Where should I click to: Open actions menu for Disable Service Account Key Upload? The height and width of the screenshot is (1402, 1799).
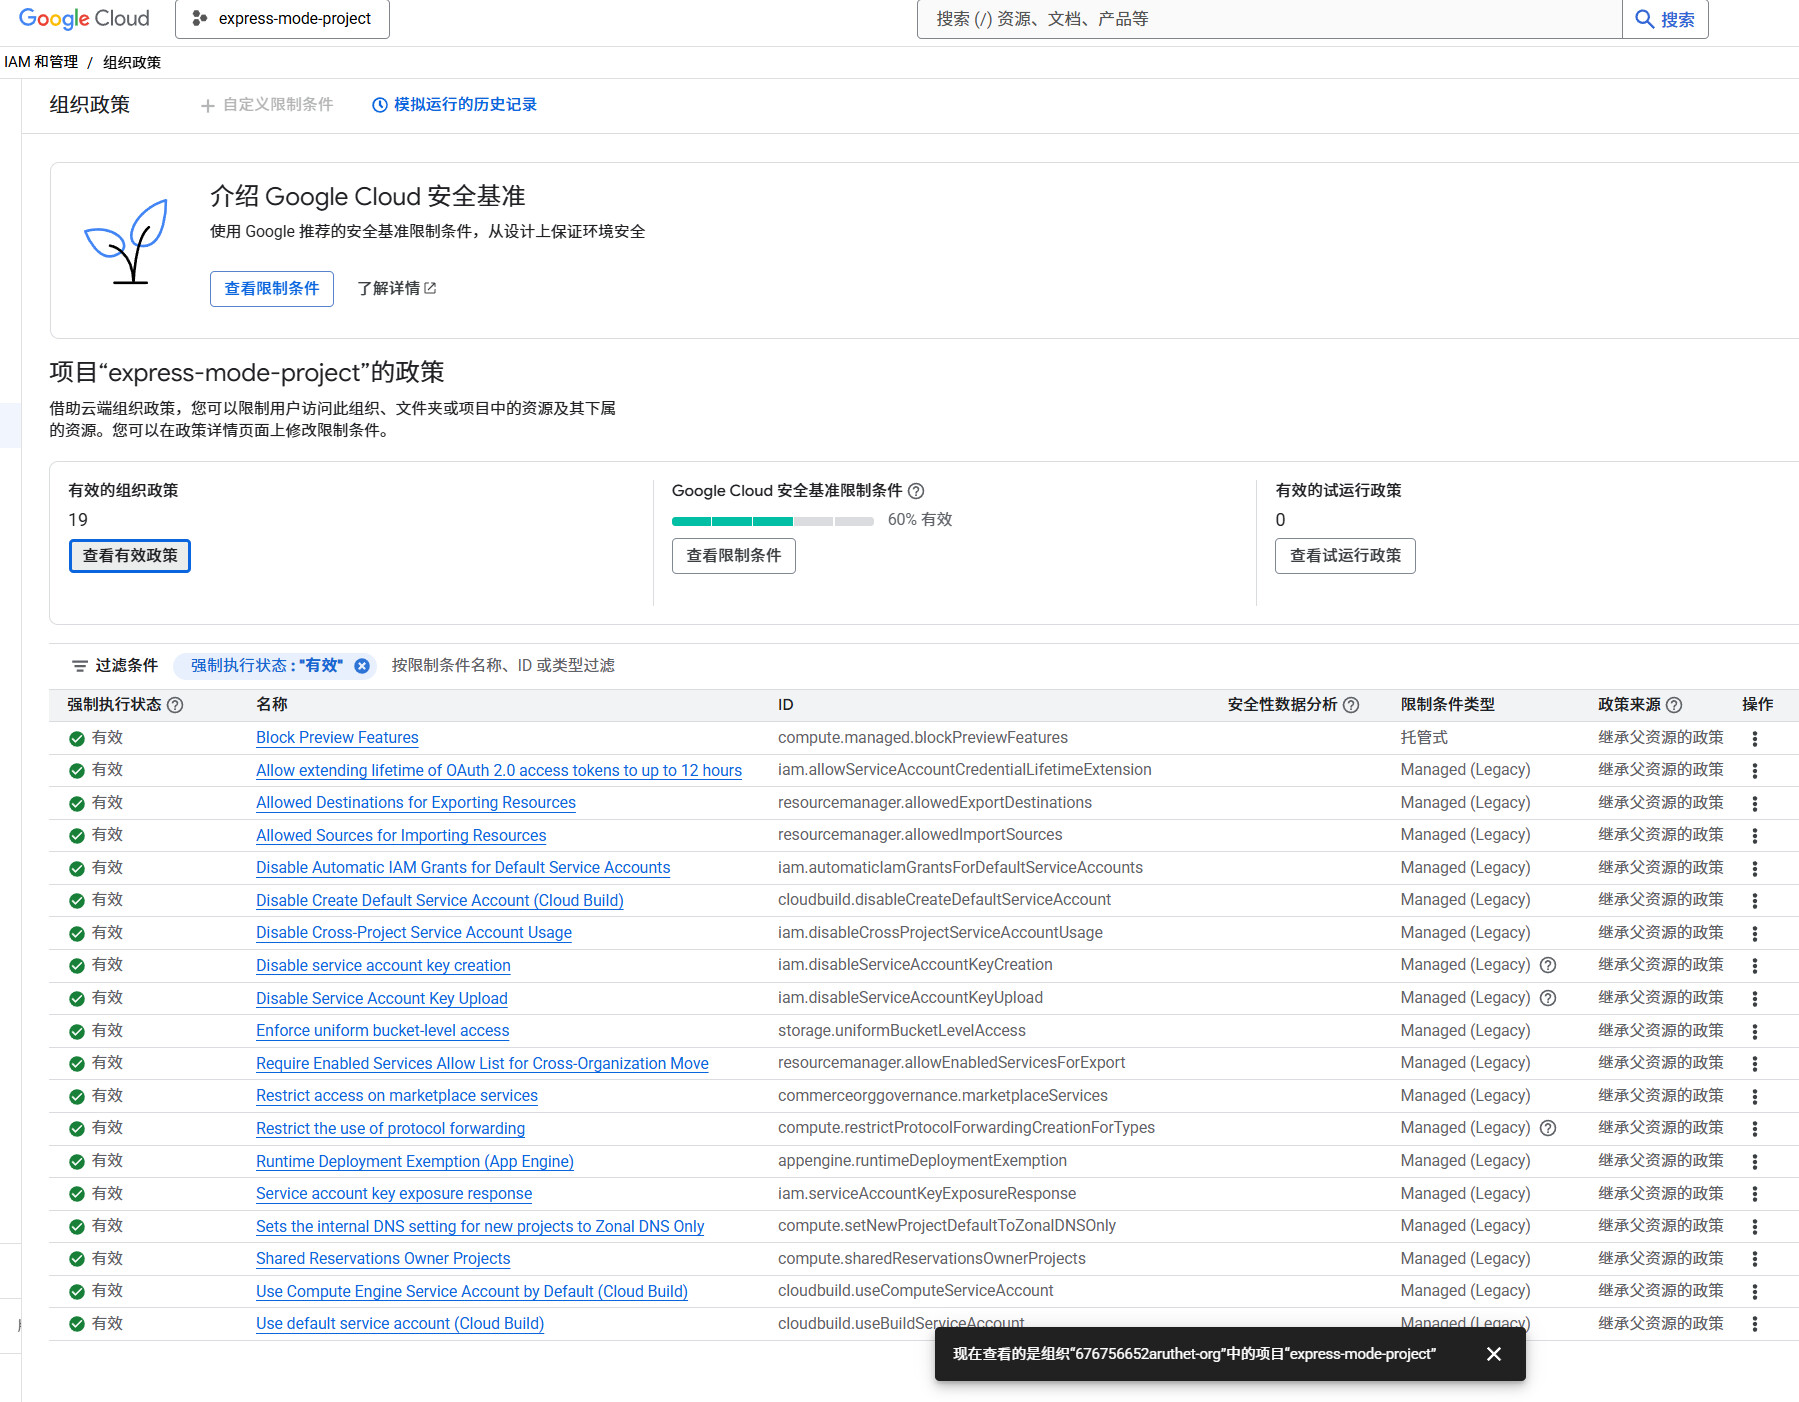(x=1754, y=999)
